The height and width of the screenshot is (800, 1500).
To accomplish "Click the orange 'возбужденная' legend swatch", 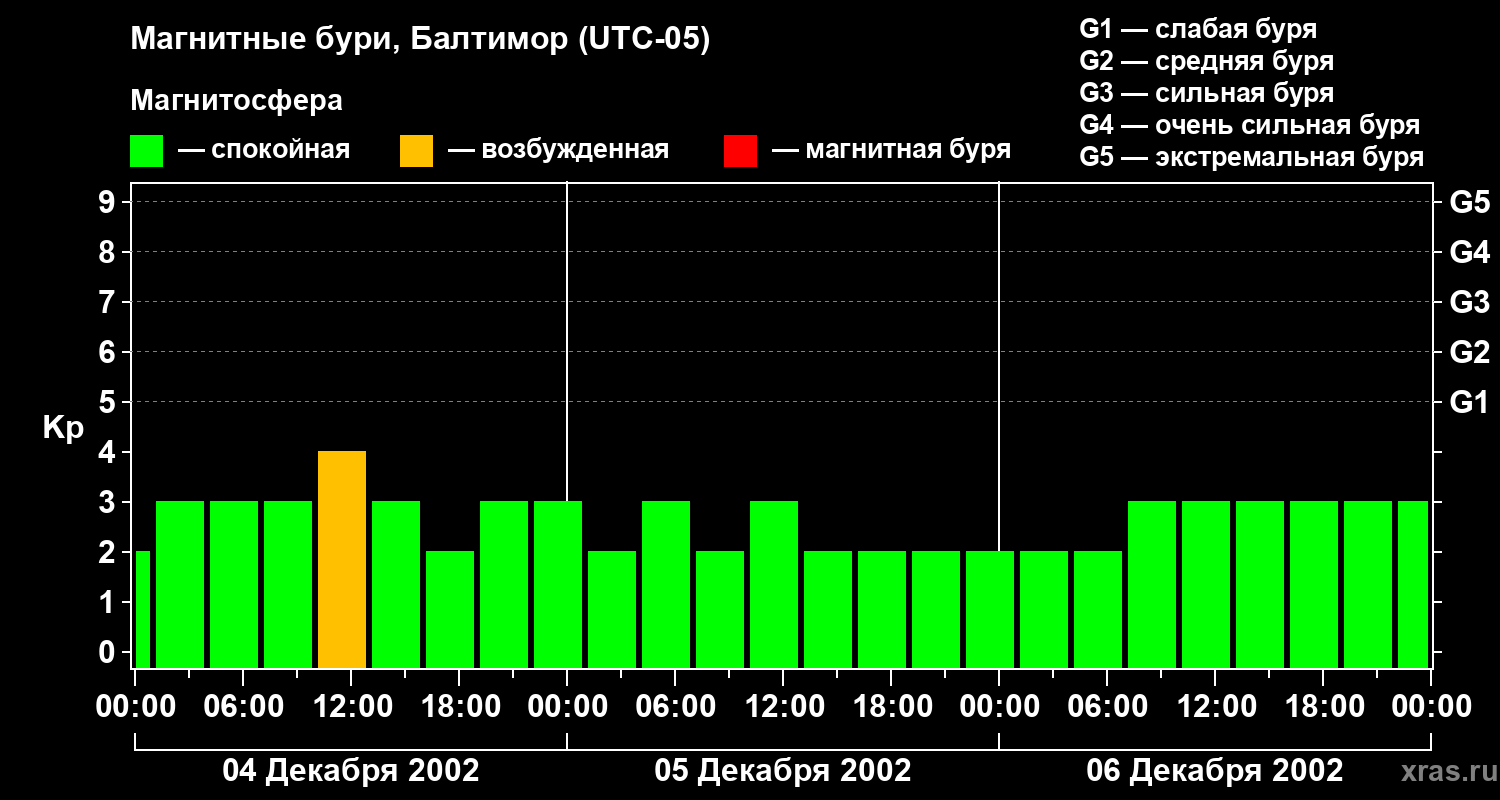I will pos(416,151).
